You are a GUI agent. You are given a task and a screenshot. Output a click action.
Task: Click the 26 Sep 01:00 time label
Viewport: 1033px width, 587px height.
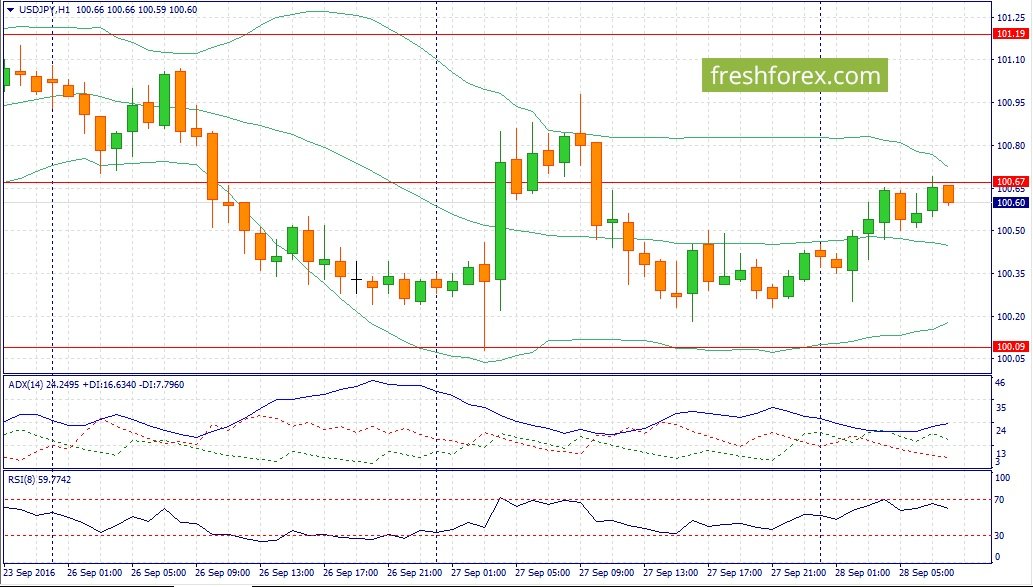coord(95,573)
